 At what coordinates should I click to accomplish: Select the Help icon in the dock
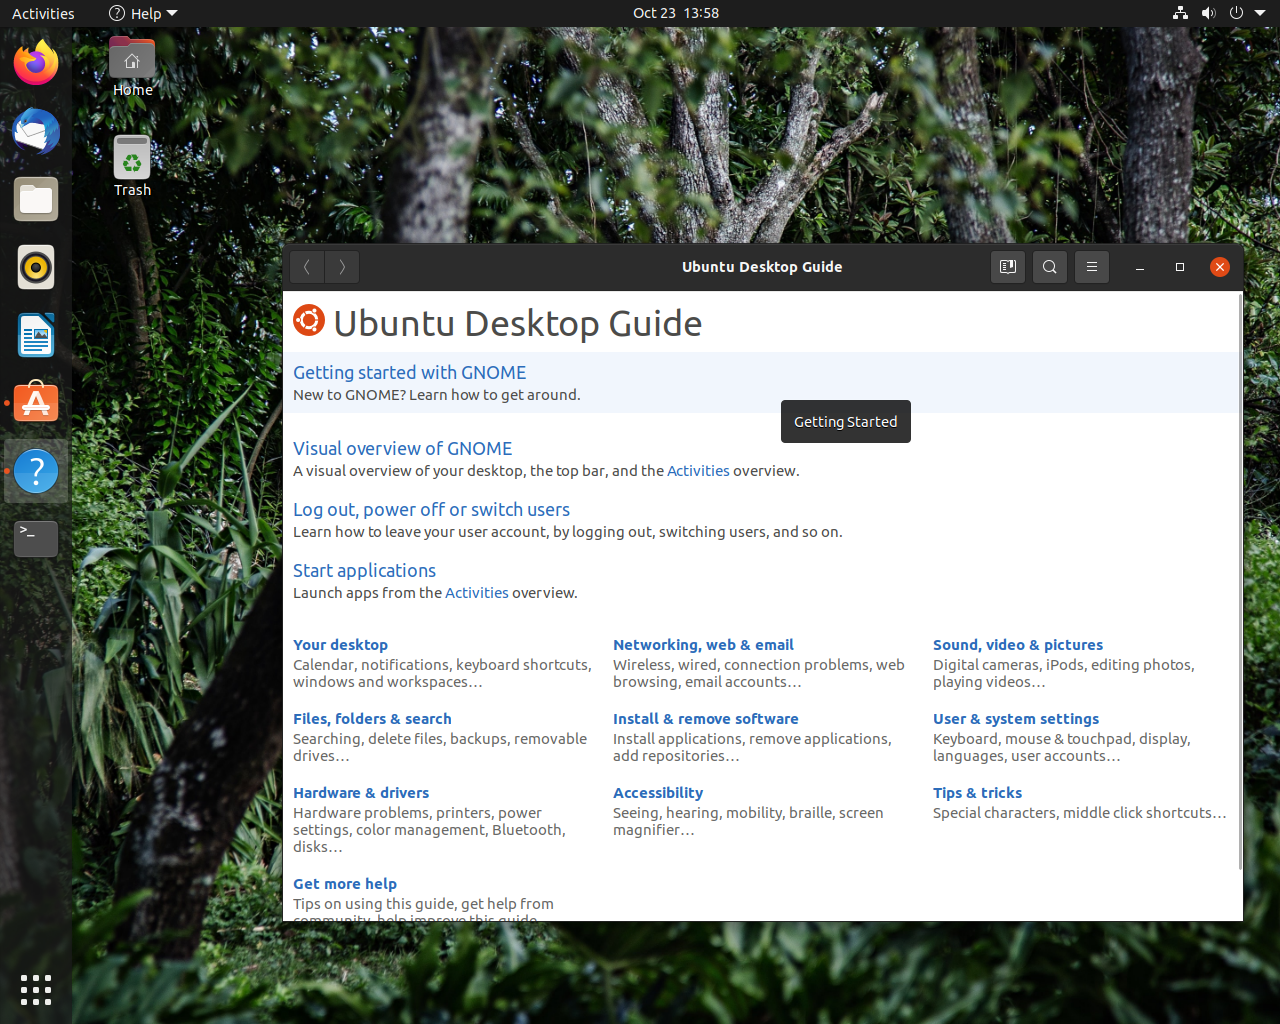[x=36, y=471]
